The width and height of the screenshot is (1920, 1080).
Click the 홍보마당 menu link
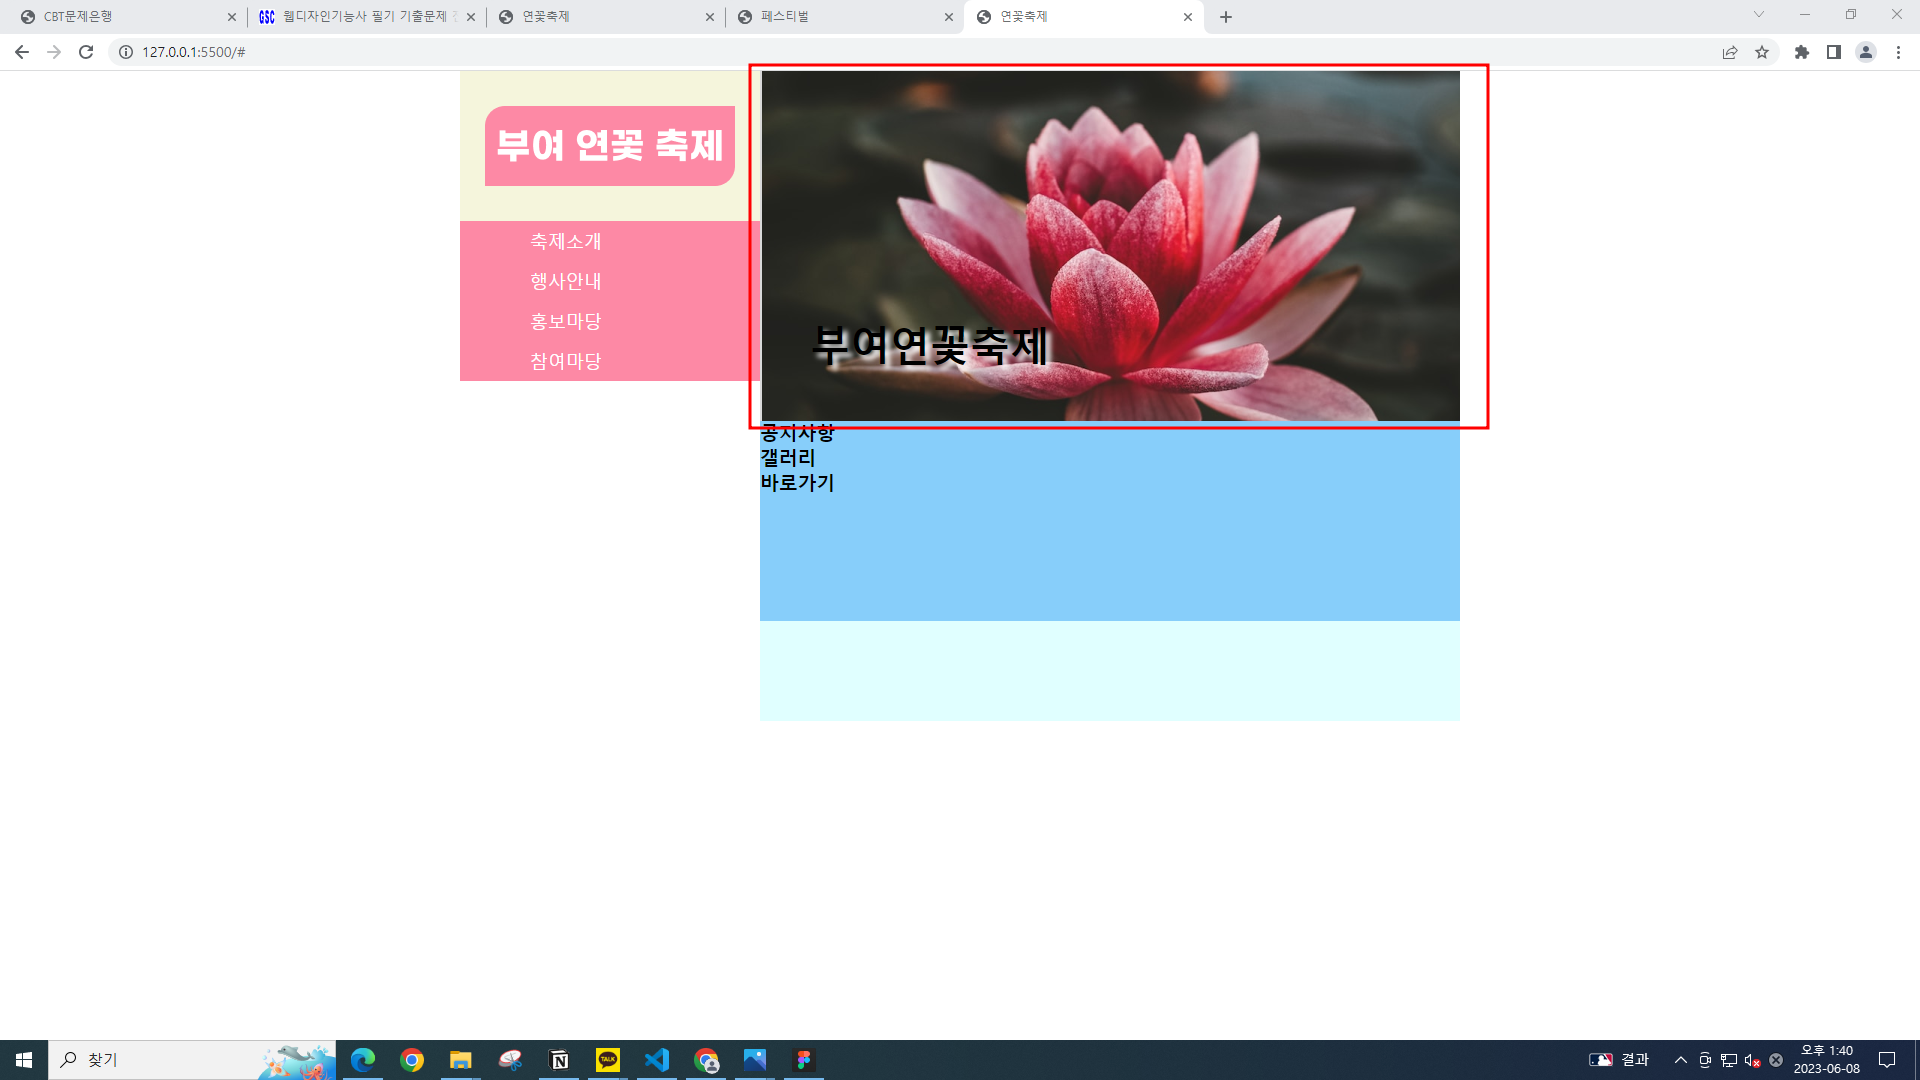point(566,321)
